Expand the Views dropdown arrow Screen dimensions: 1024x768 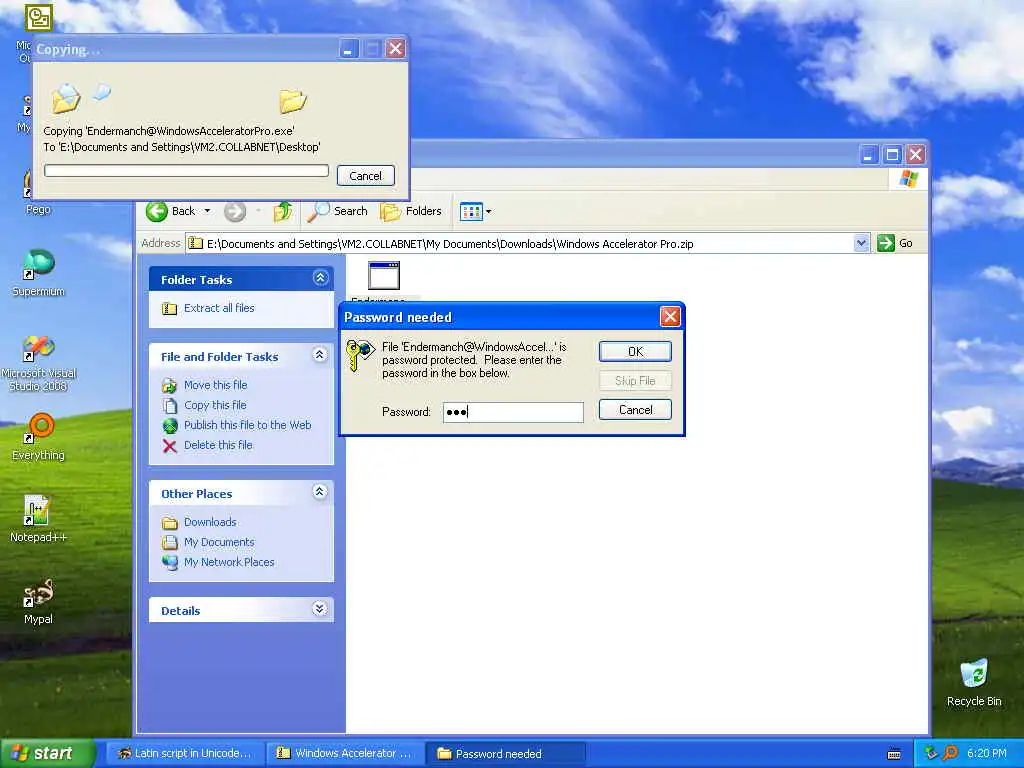488,212
